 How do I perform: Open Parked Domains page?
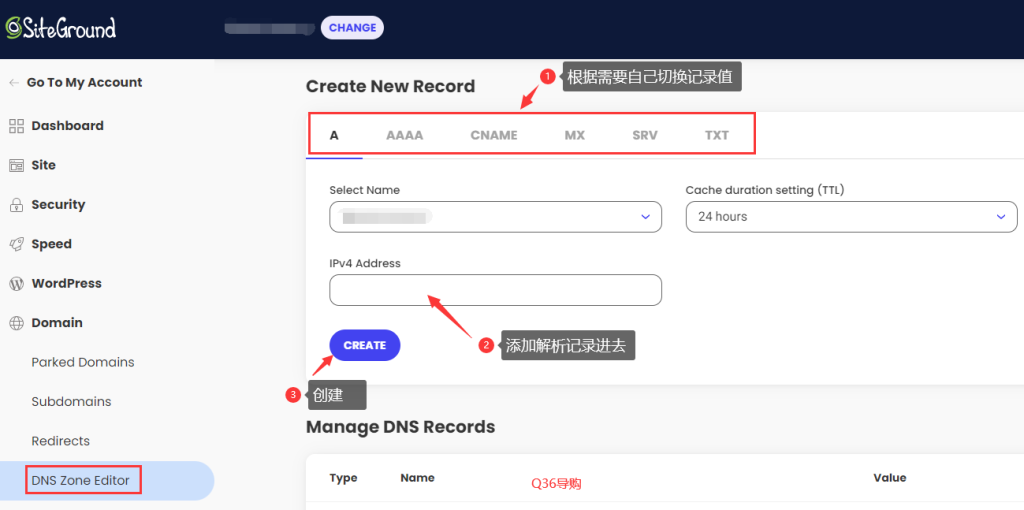[83, 362]
